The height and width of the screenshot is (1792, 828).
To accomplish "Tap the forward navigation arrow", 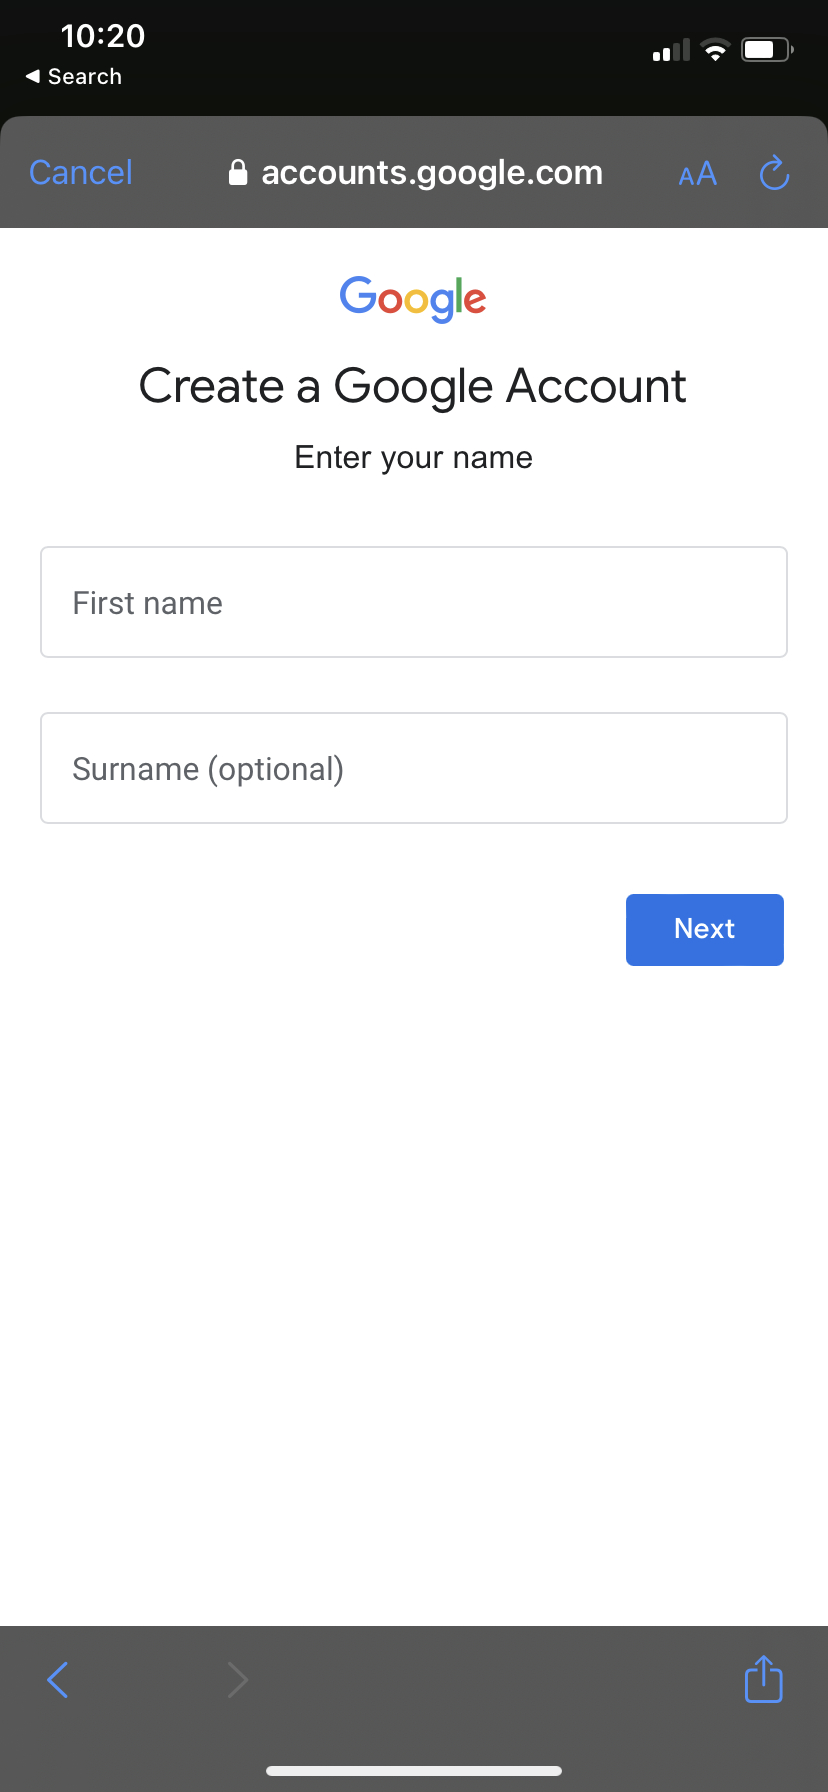I will [237, 1679].
